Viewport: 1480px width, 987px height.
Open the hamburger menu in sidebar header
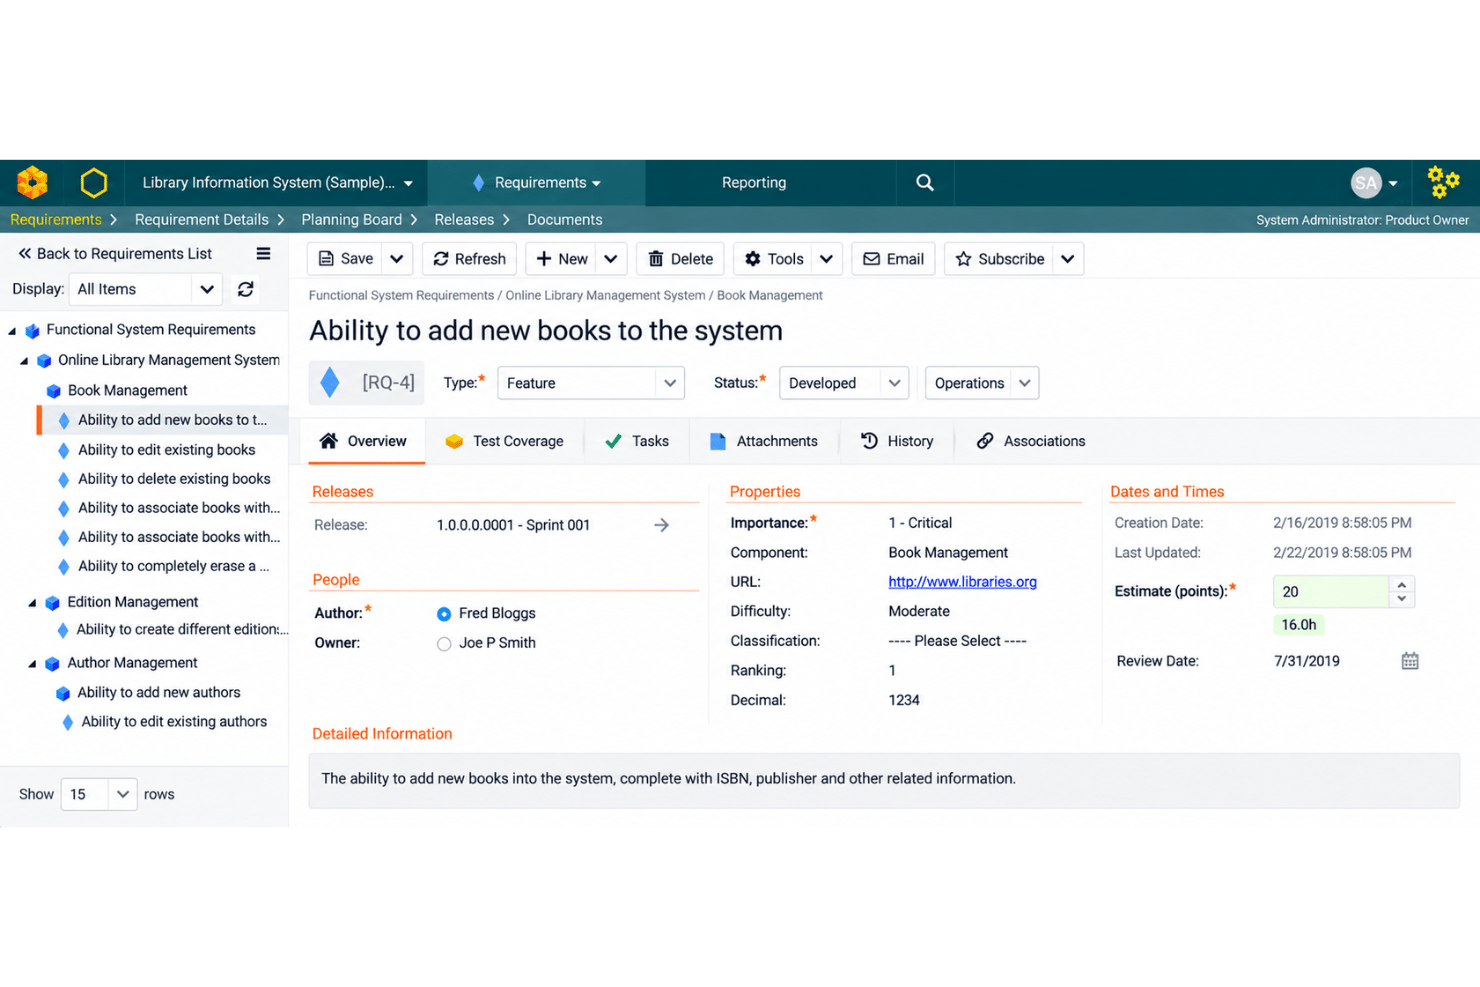(x=263, y=254)
